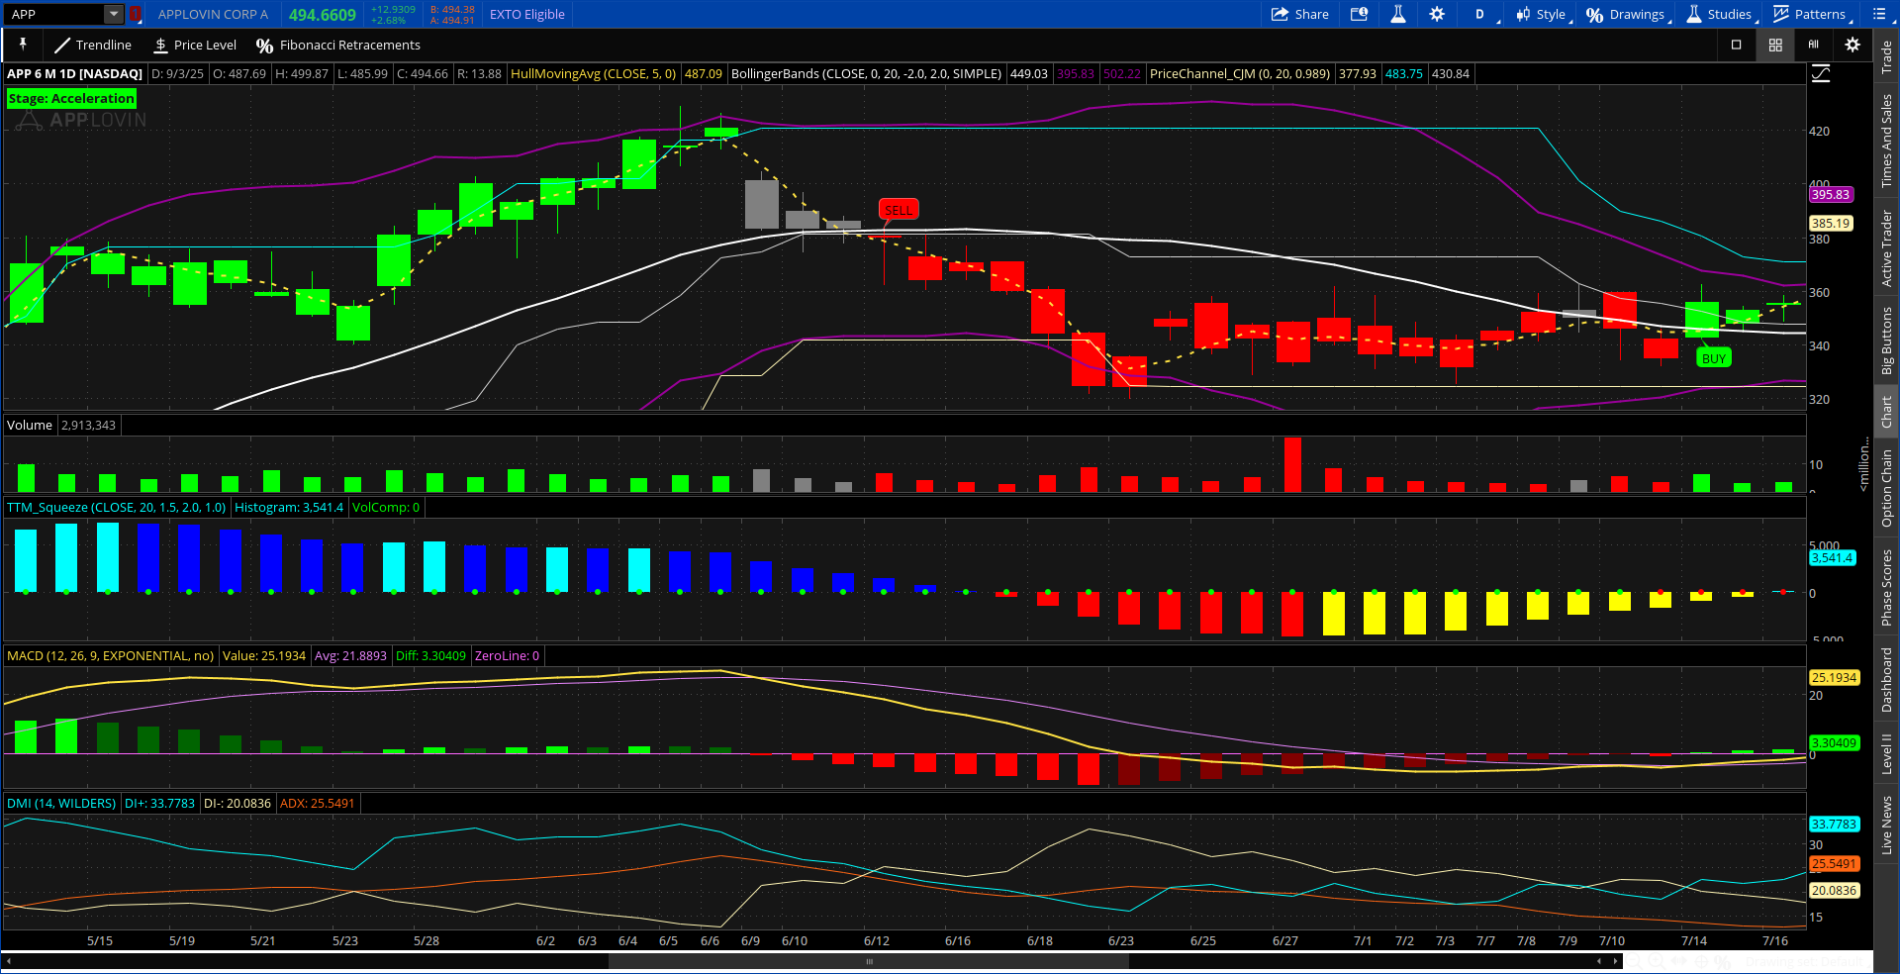Open the red number 1 link selector
Viewport: 1900px width, 974px height.
[x=135, y=14]
